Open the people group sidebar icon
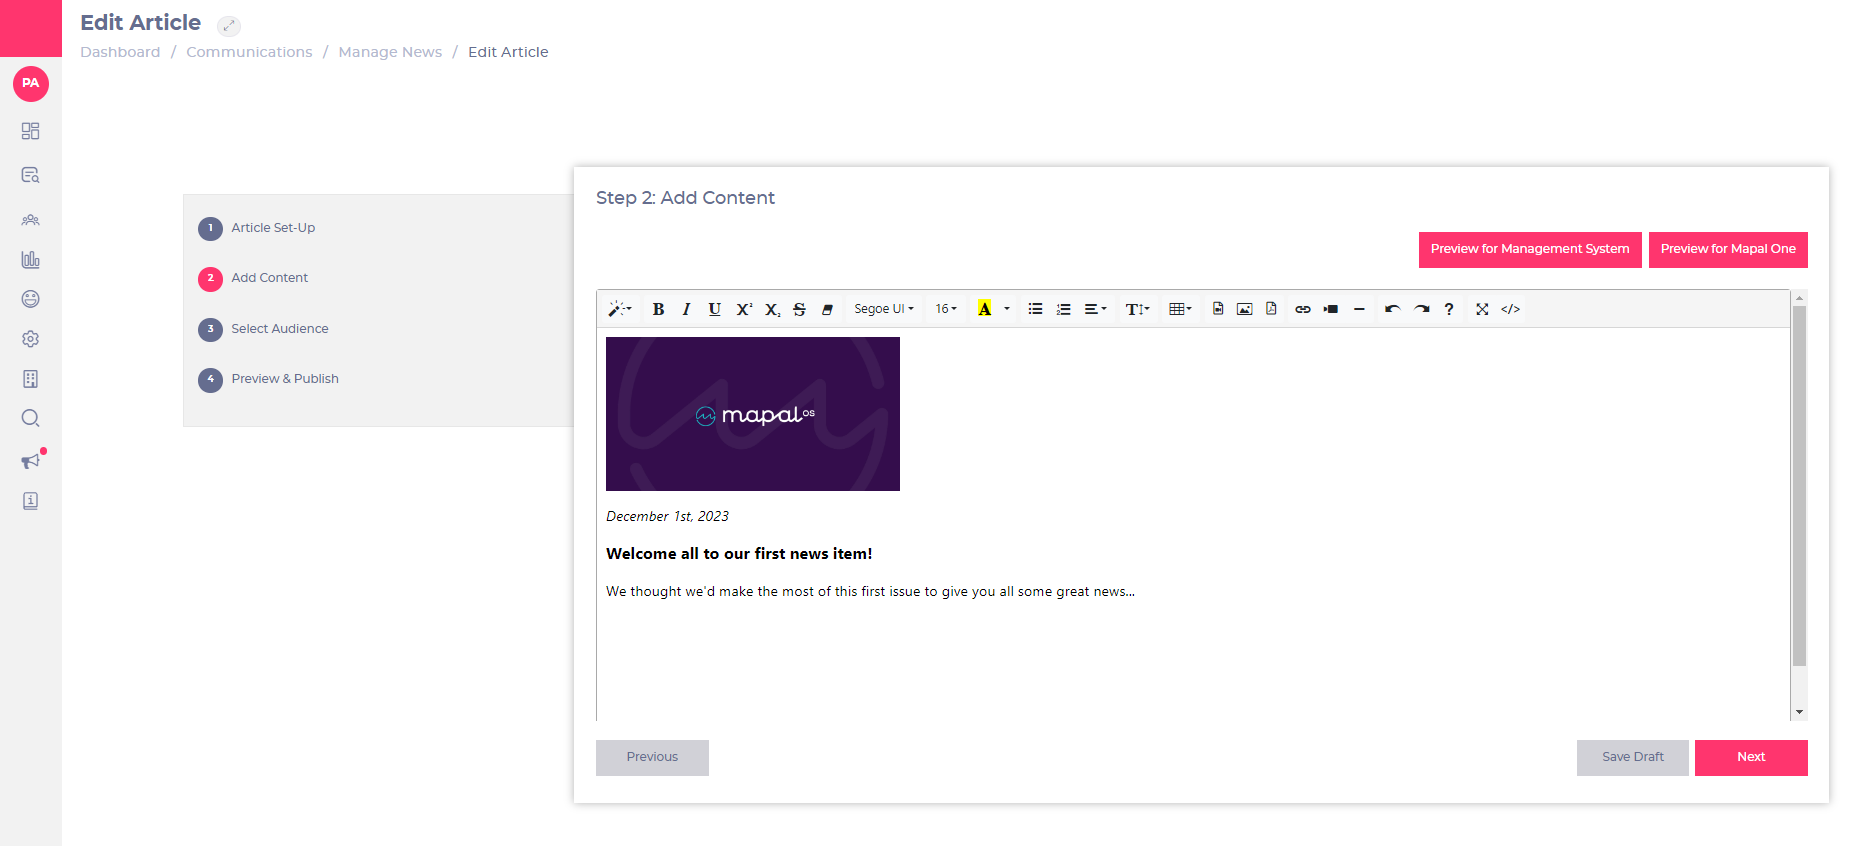Image resolution: width=1867 pixels, height=846 pixels. click(x=31, y=219)
